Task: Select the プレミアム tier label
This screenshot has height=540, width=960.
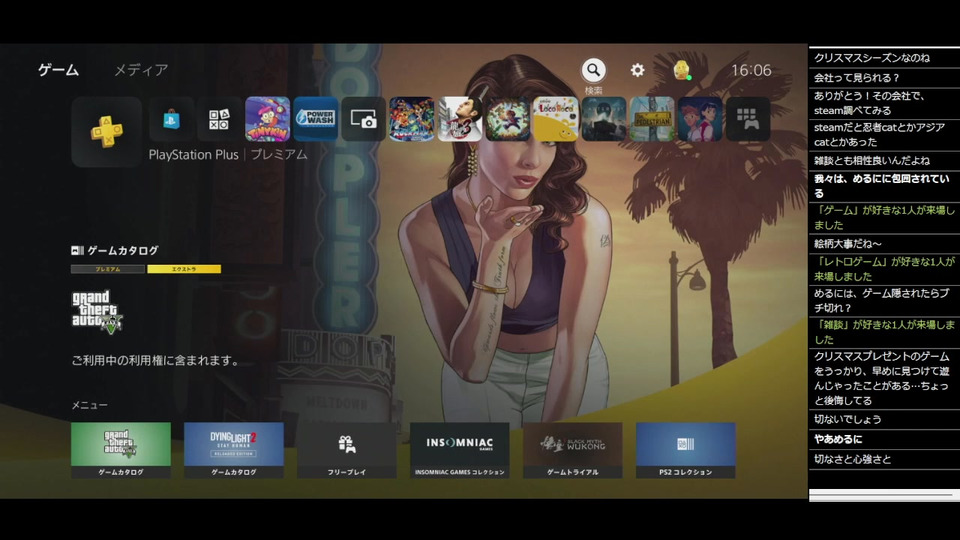Action: coord(108,269)
